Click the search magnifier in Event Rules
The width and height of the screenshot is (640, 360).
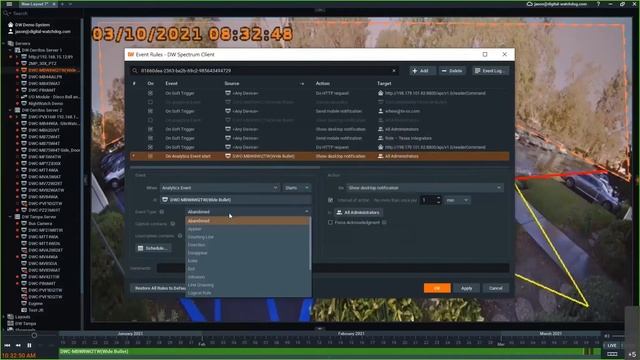[x=135, y=71]
